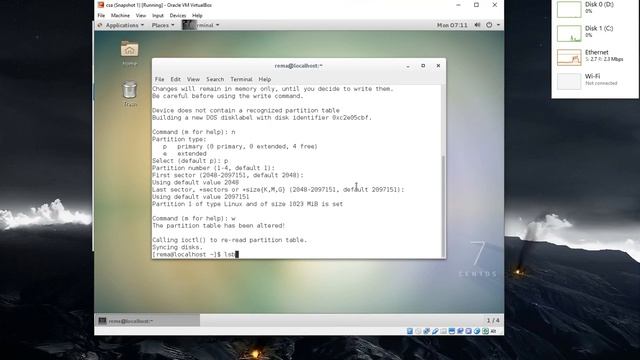Open the Places menu dropdown
This screenshot has width=640, height=360.
[163, 25]
